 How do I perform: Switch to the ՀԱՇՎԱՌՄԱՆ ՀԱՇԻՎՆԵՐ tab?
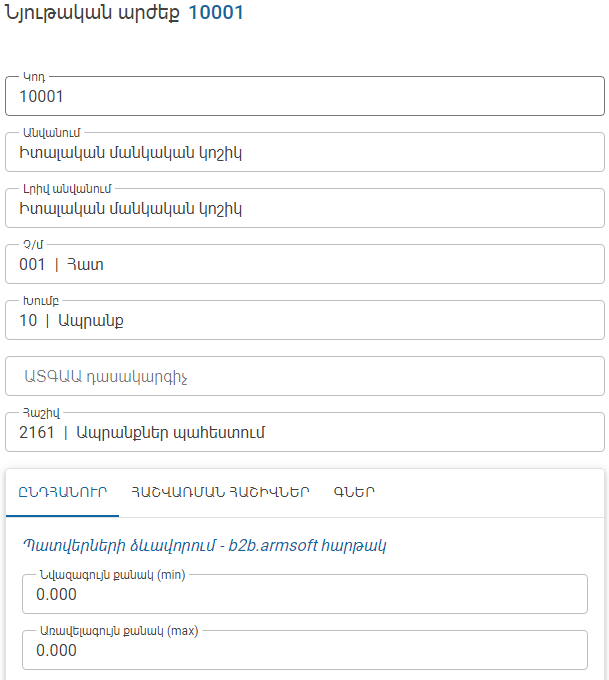[x=220, y=492]
